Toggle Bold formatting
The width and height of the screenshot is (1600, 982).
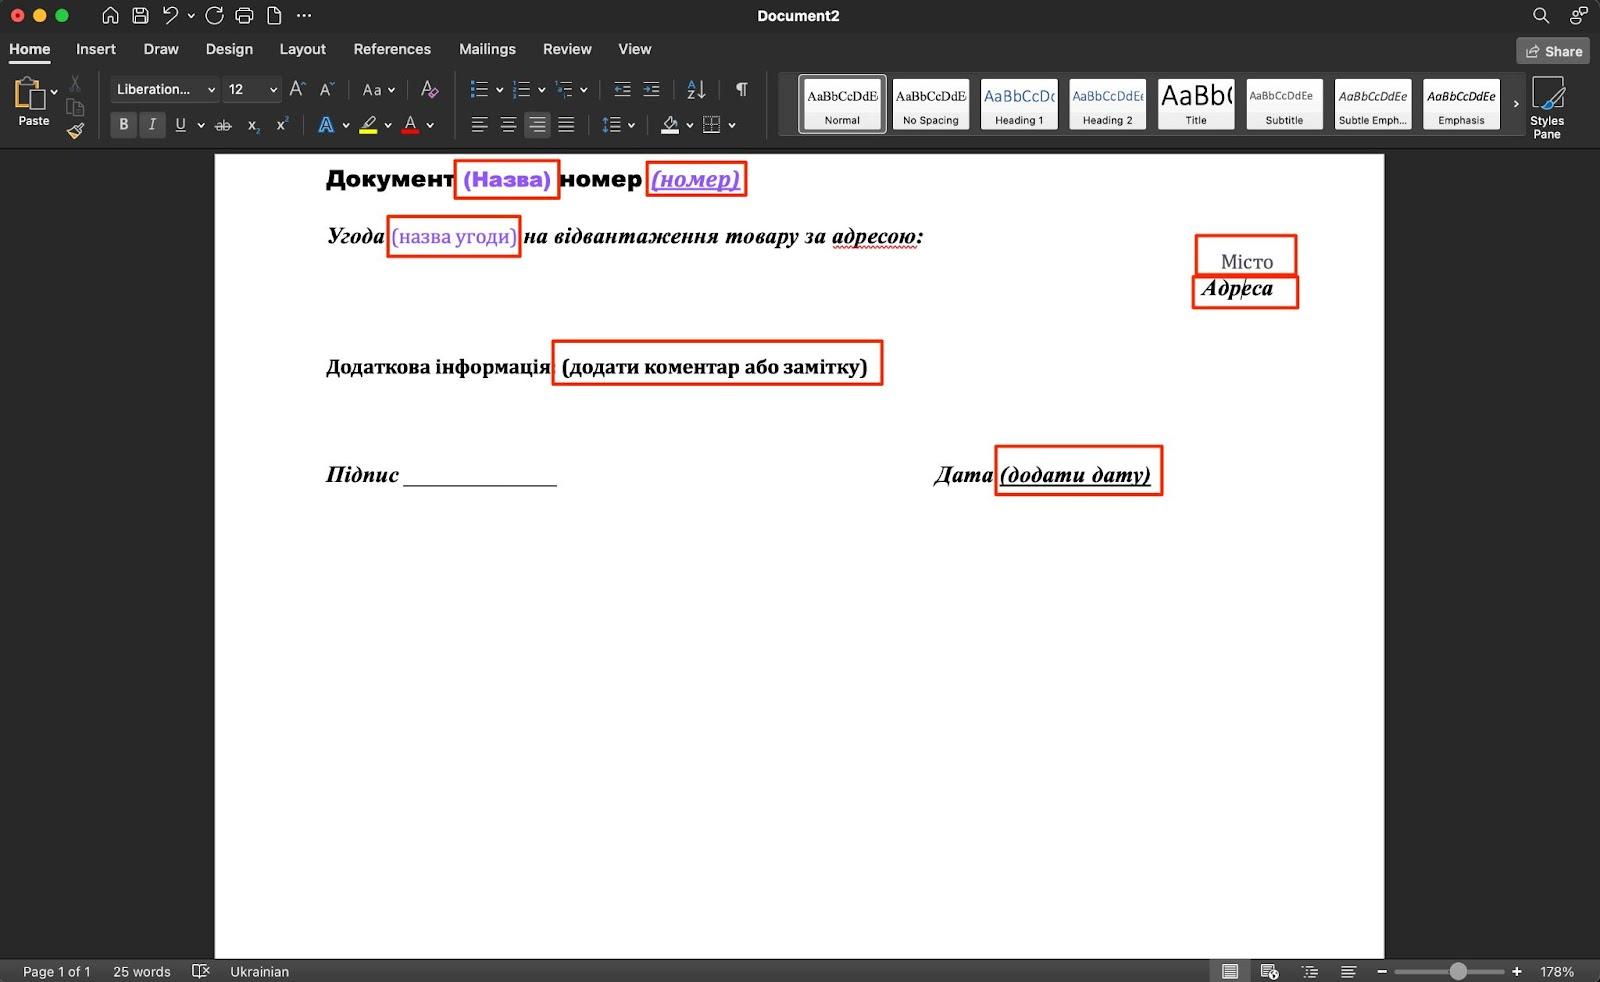pos(123,125)
